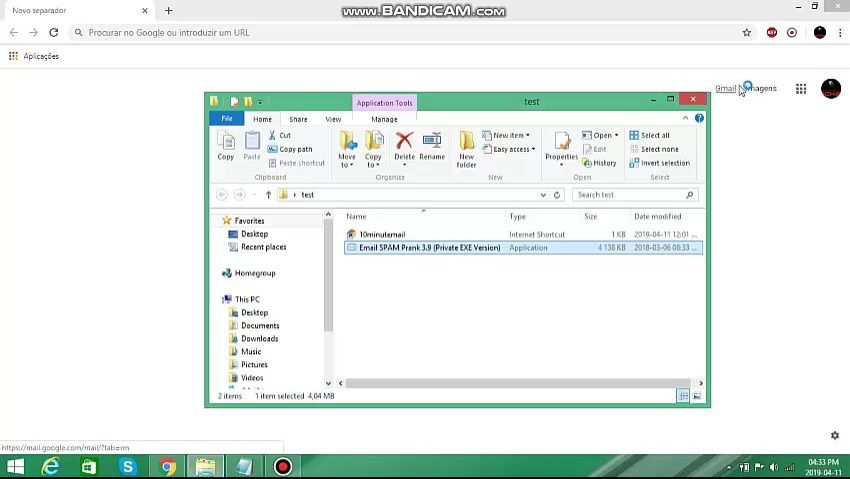This screenshot has height=479, width=850.
Task: Switch to large icons view in status bar
Action: coord(697,396)
